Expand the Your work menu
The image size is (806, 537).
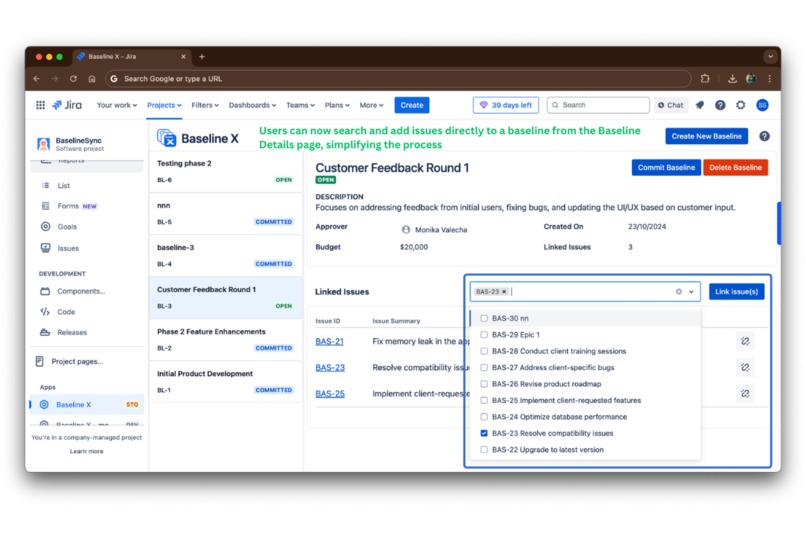117,105
